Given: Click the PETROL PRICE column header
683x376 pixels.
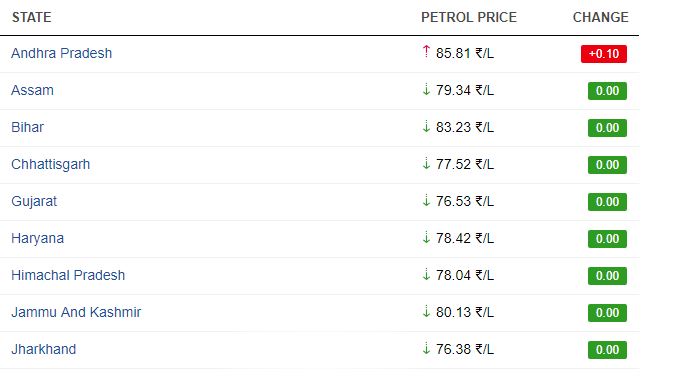Looking at the screenshot, I should pos(469,17).
